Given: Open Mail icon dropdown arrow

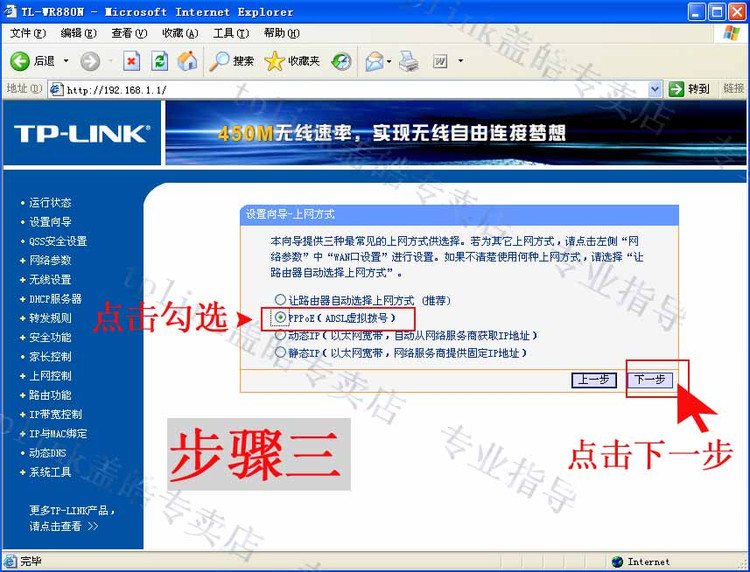Looking at the screenshot, I should 389,61.
